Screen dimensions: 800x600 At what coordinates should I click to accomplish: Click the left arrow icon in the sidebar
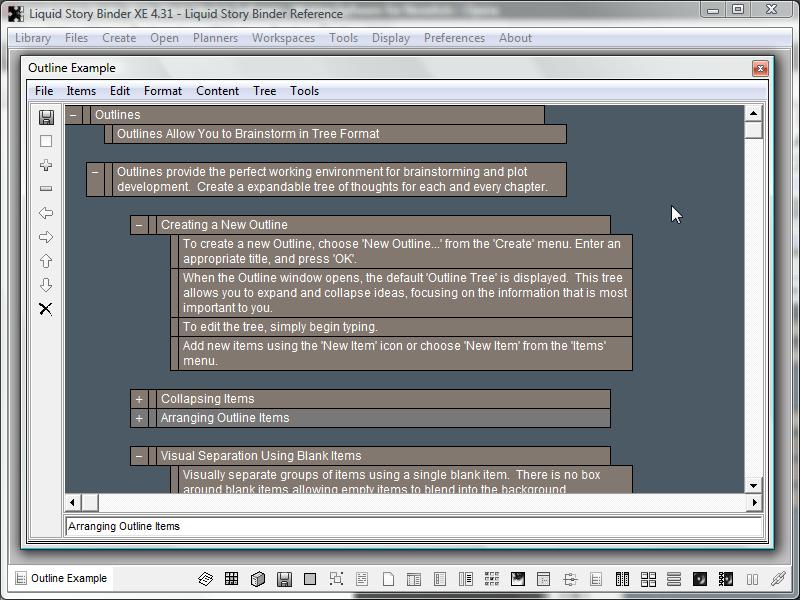point(46,213)
